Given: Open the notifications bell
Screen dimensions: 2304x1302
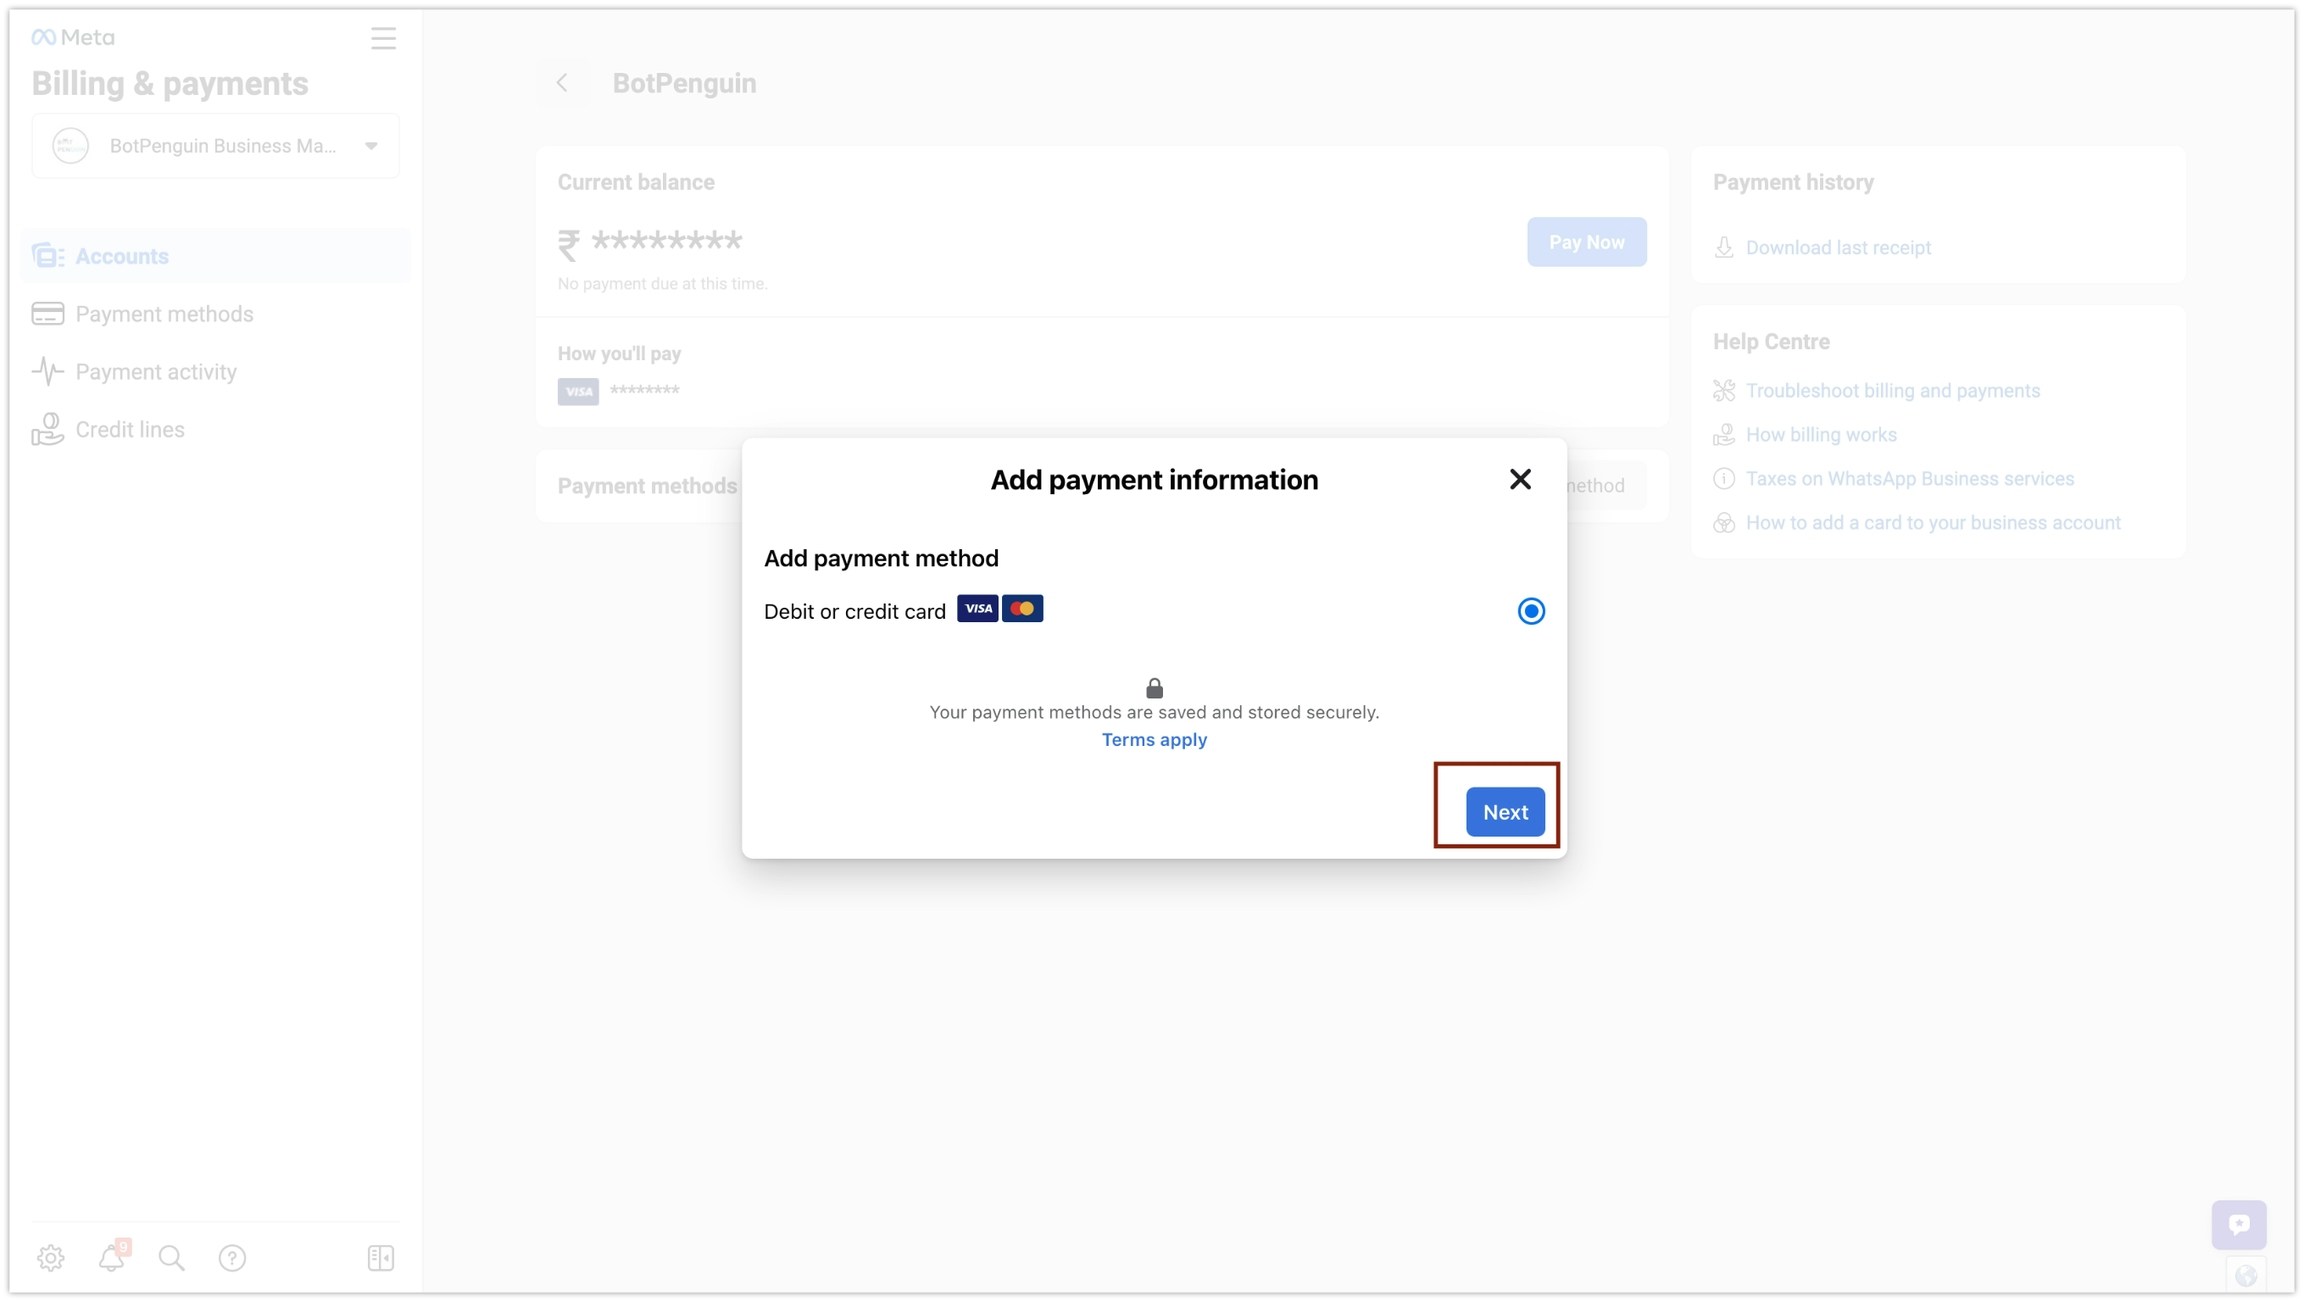Looking at the screenshot, I should coord(111,1257).
